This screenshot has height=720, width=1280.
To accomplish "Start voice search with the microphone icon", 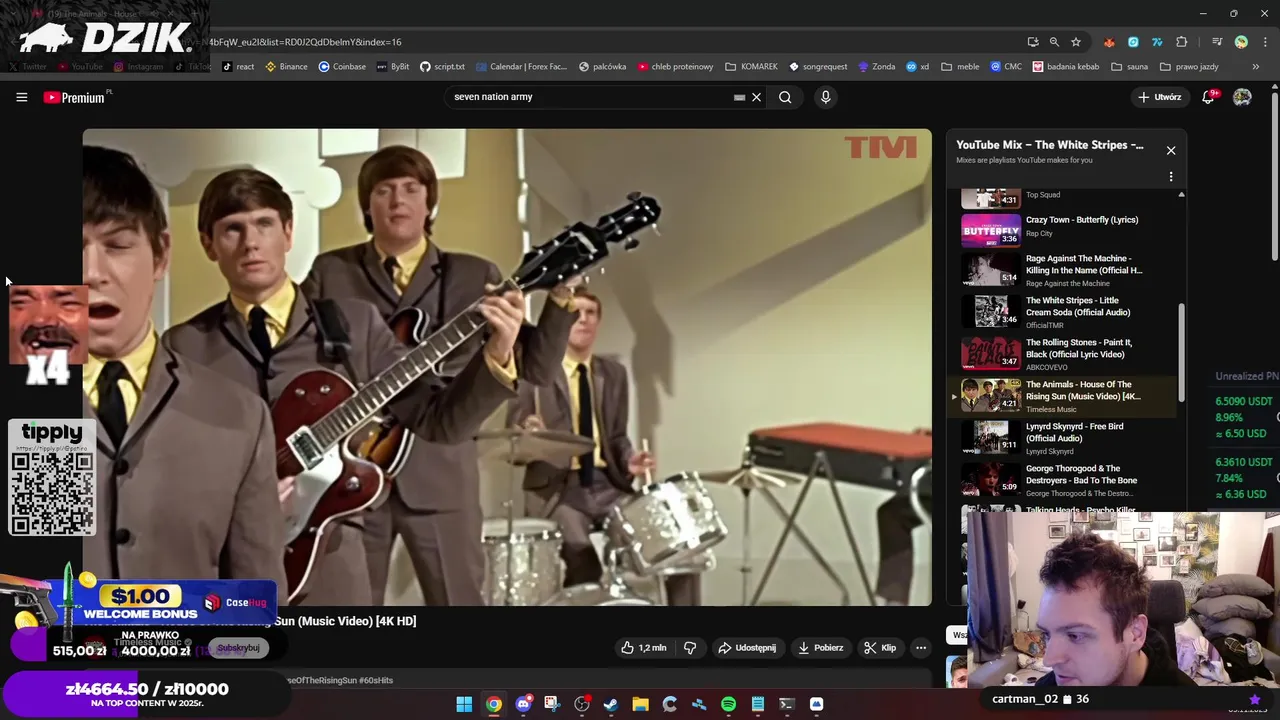I will pos(825,97).
